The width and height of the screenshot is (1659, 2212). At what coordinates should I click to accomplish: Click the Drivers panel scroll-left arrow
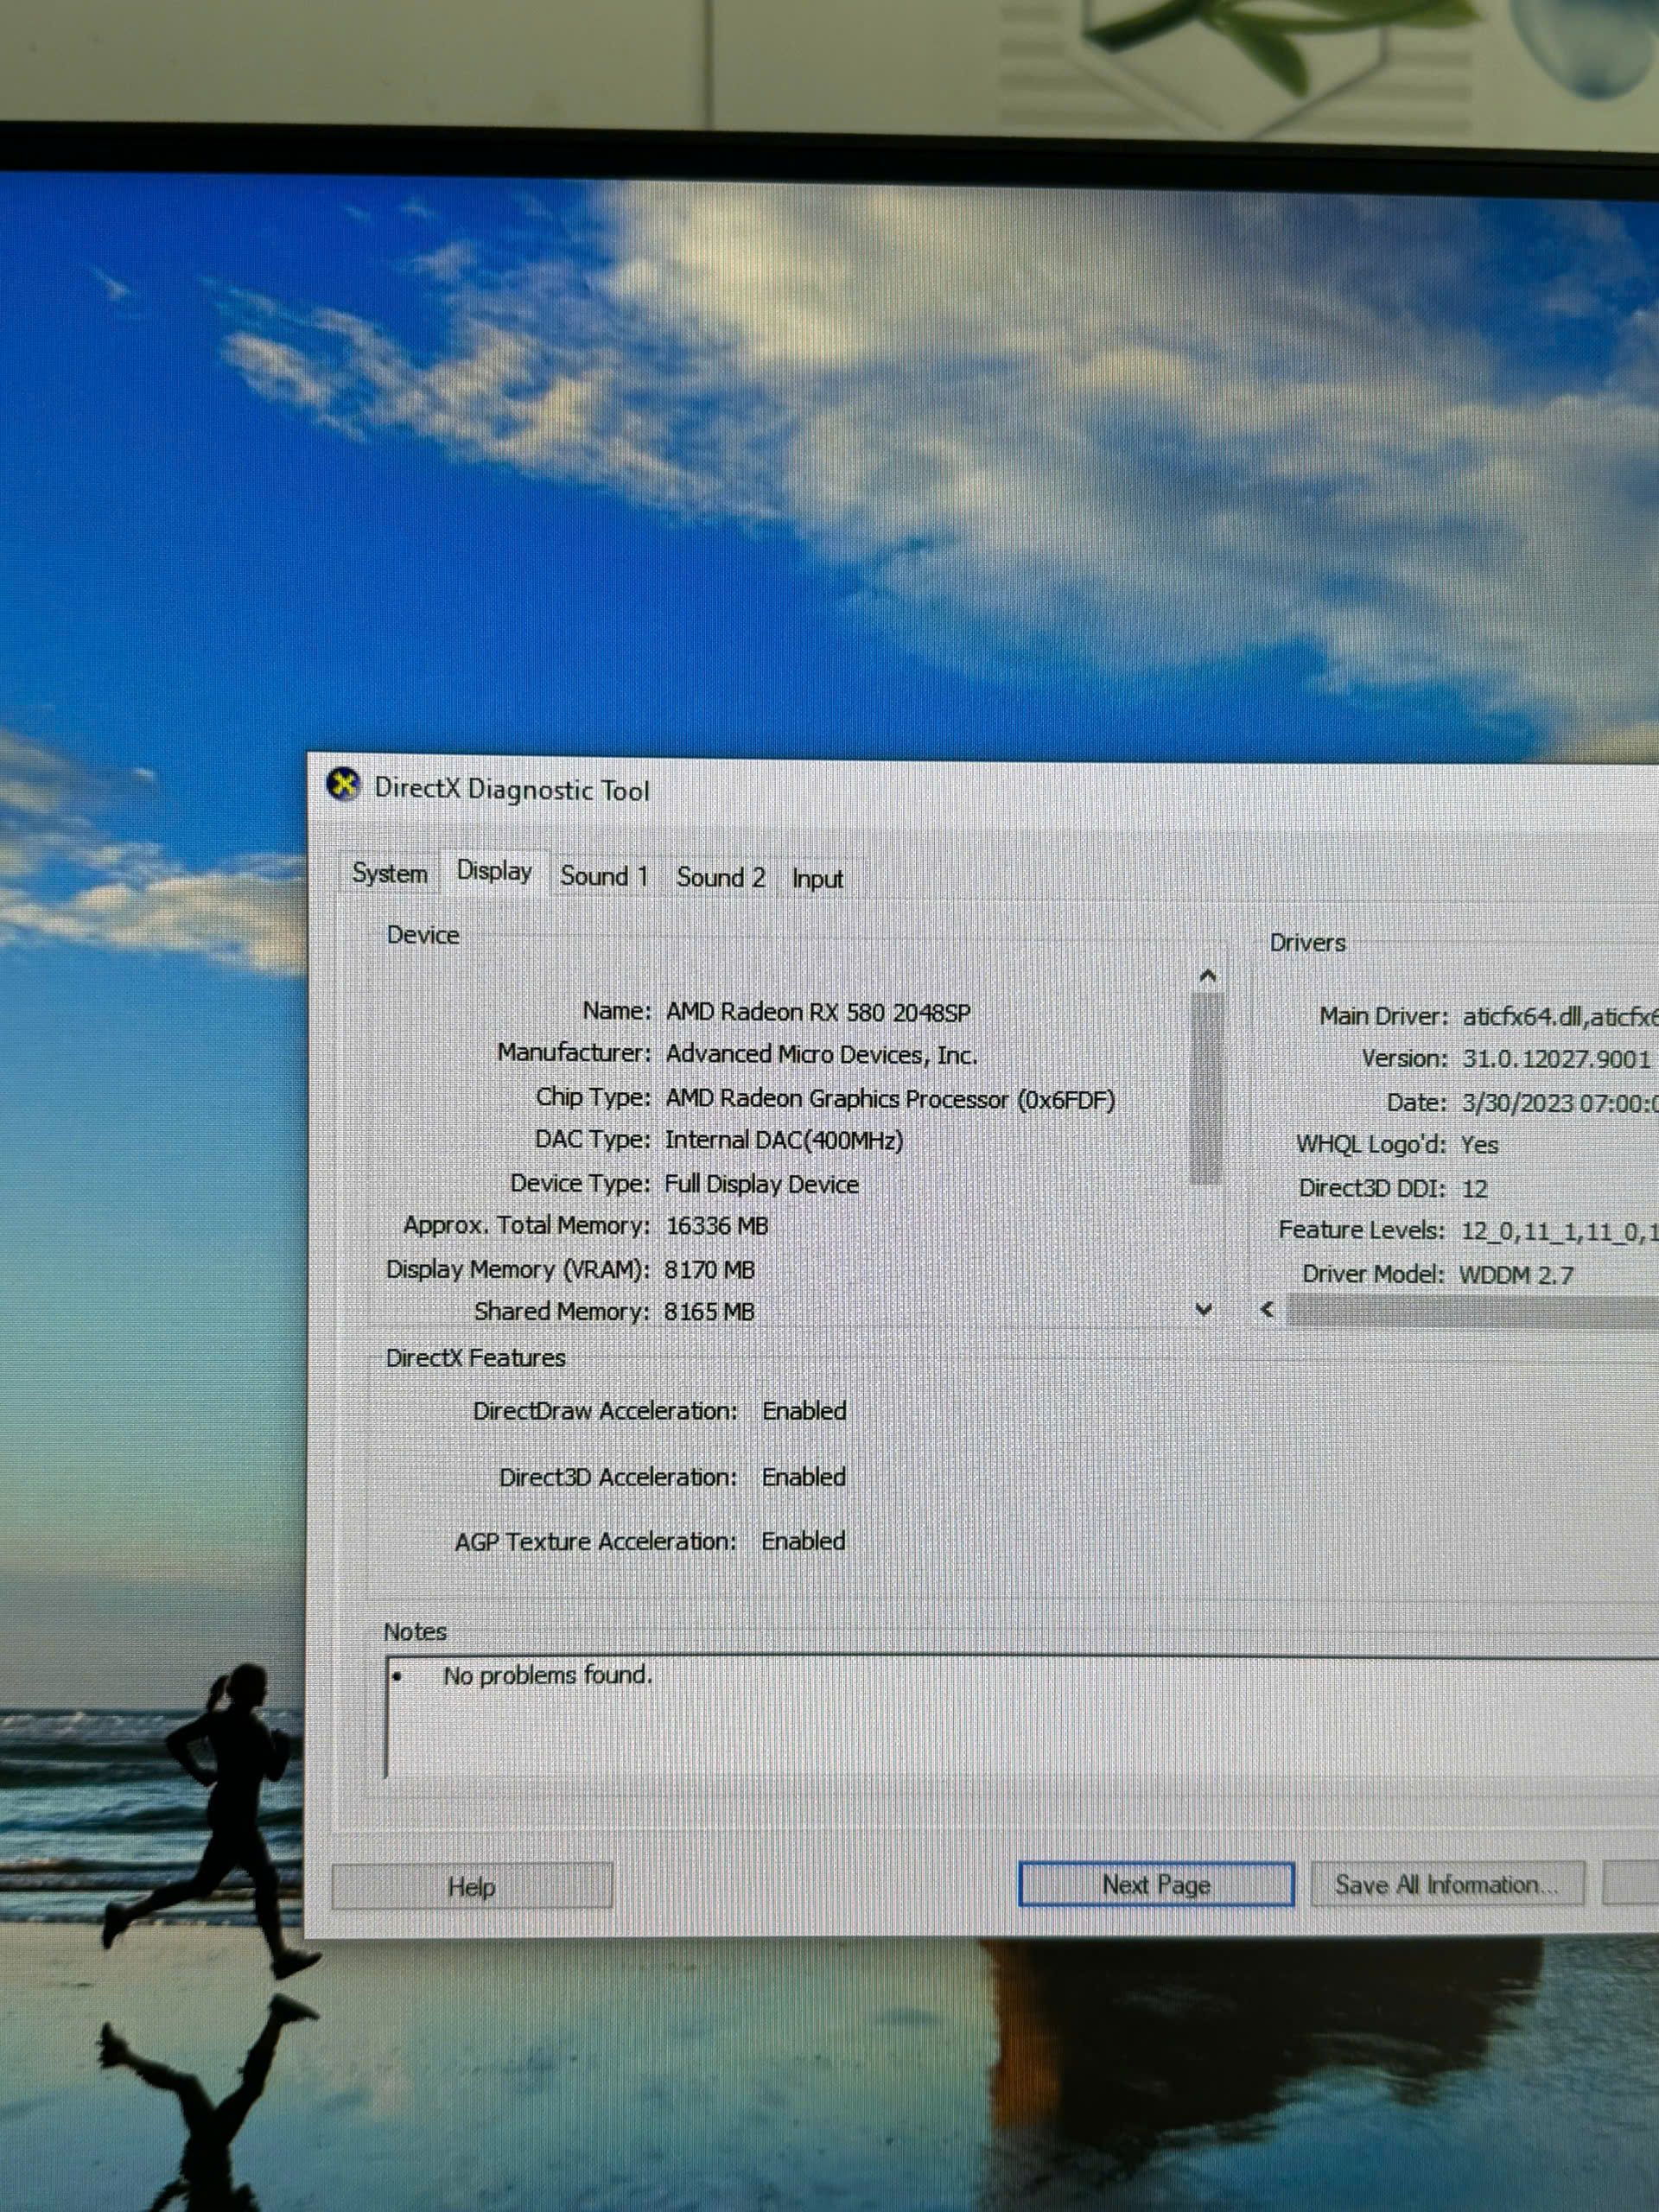(1267, 1308)
